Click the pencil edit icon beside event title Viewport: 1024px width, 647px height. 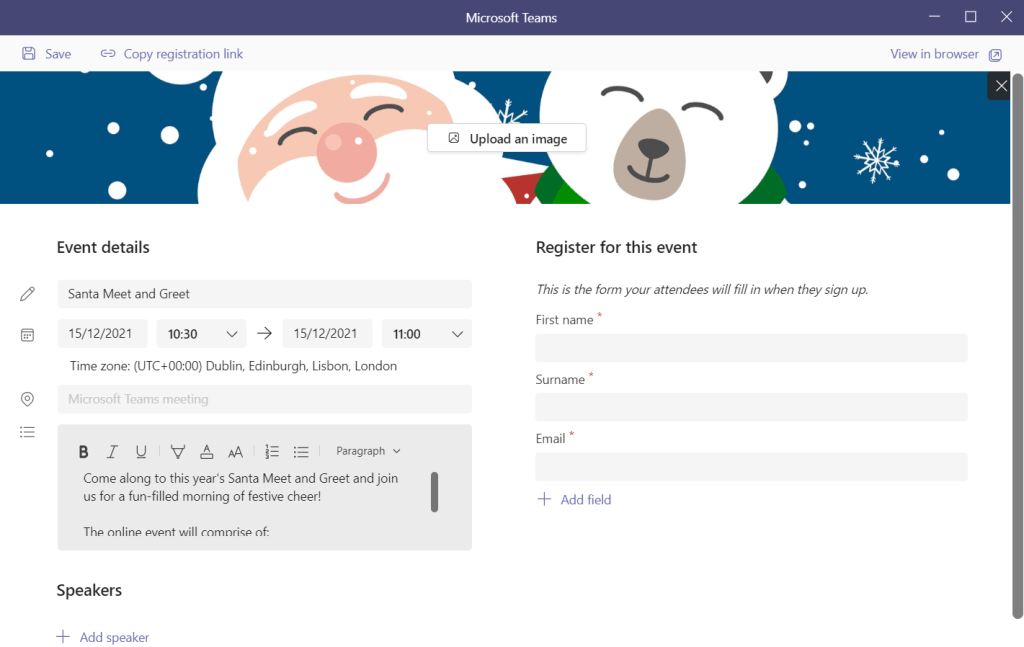pos(27,293)
